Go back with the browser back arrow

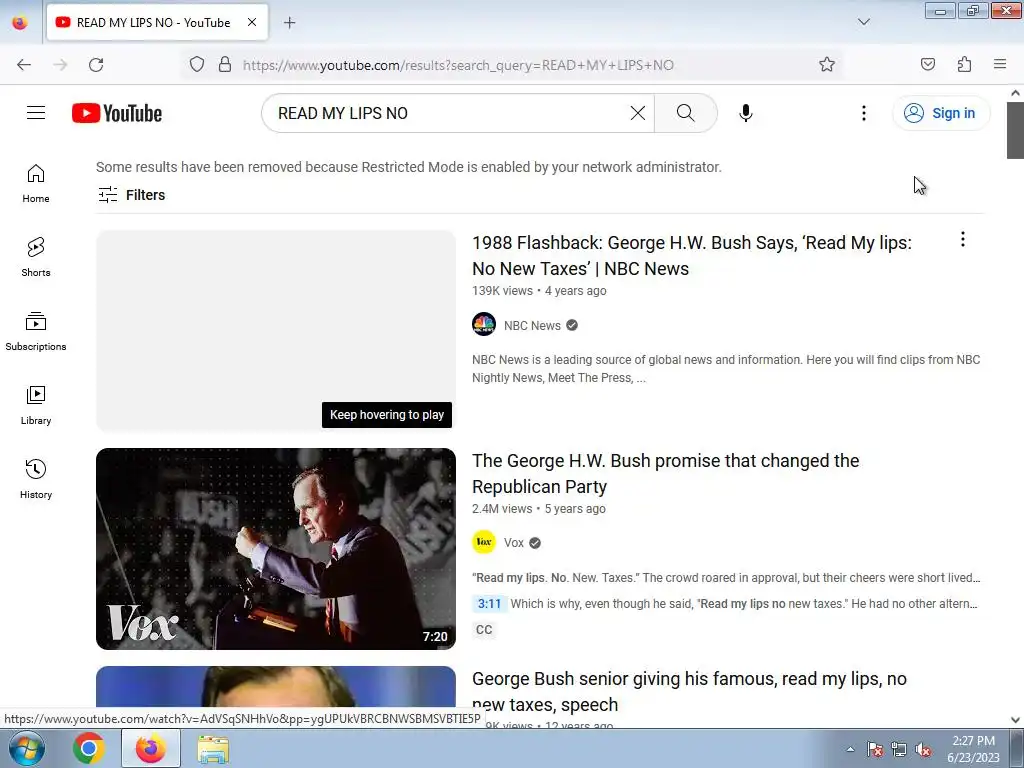24,65
